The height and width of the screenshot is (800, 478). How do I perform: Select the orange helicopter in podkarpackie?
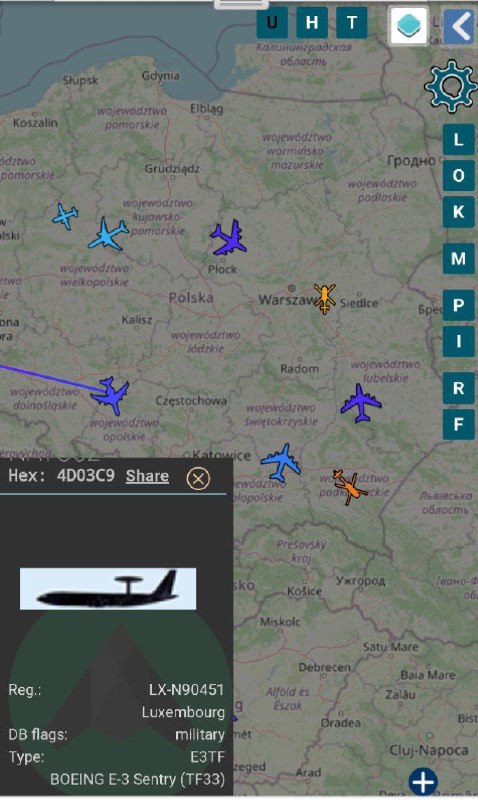[x=350, y=487]
